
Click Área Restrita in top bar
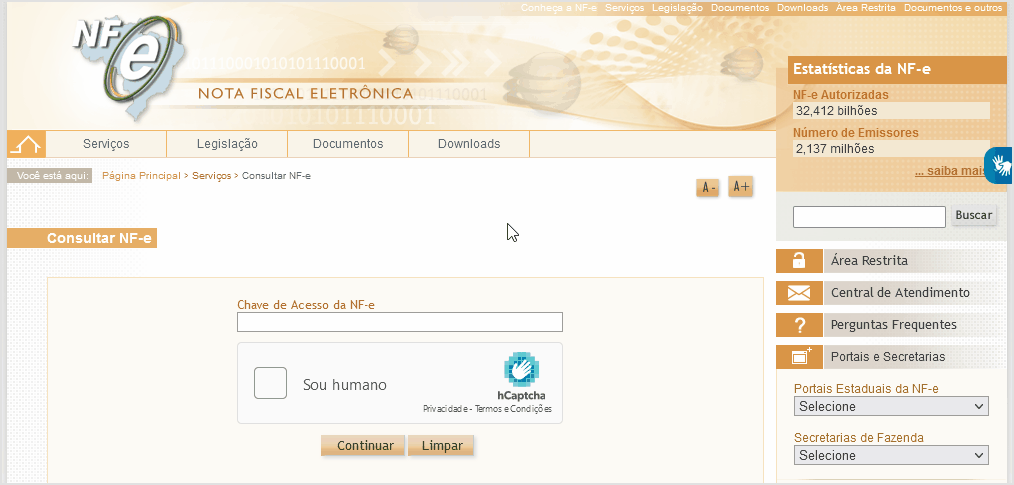click(x=866, y=8)
